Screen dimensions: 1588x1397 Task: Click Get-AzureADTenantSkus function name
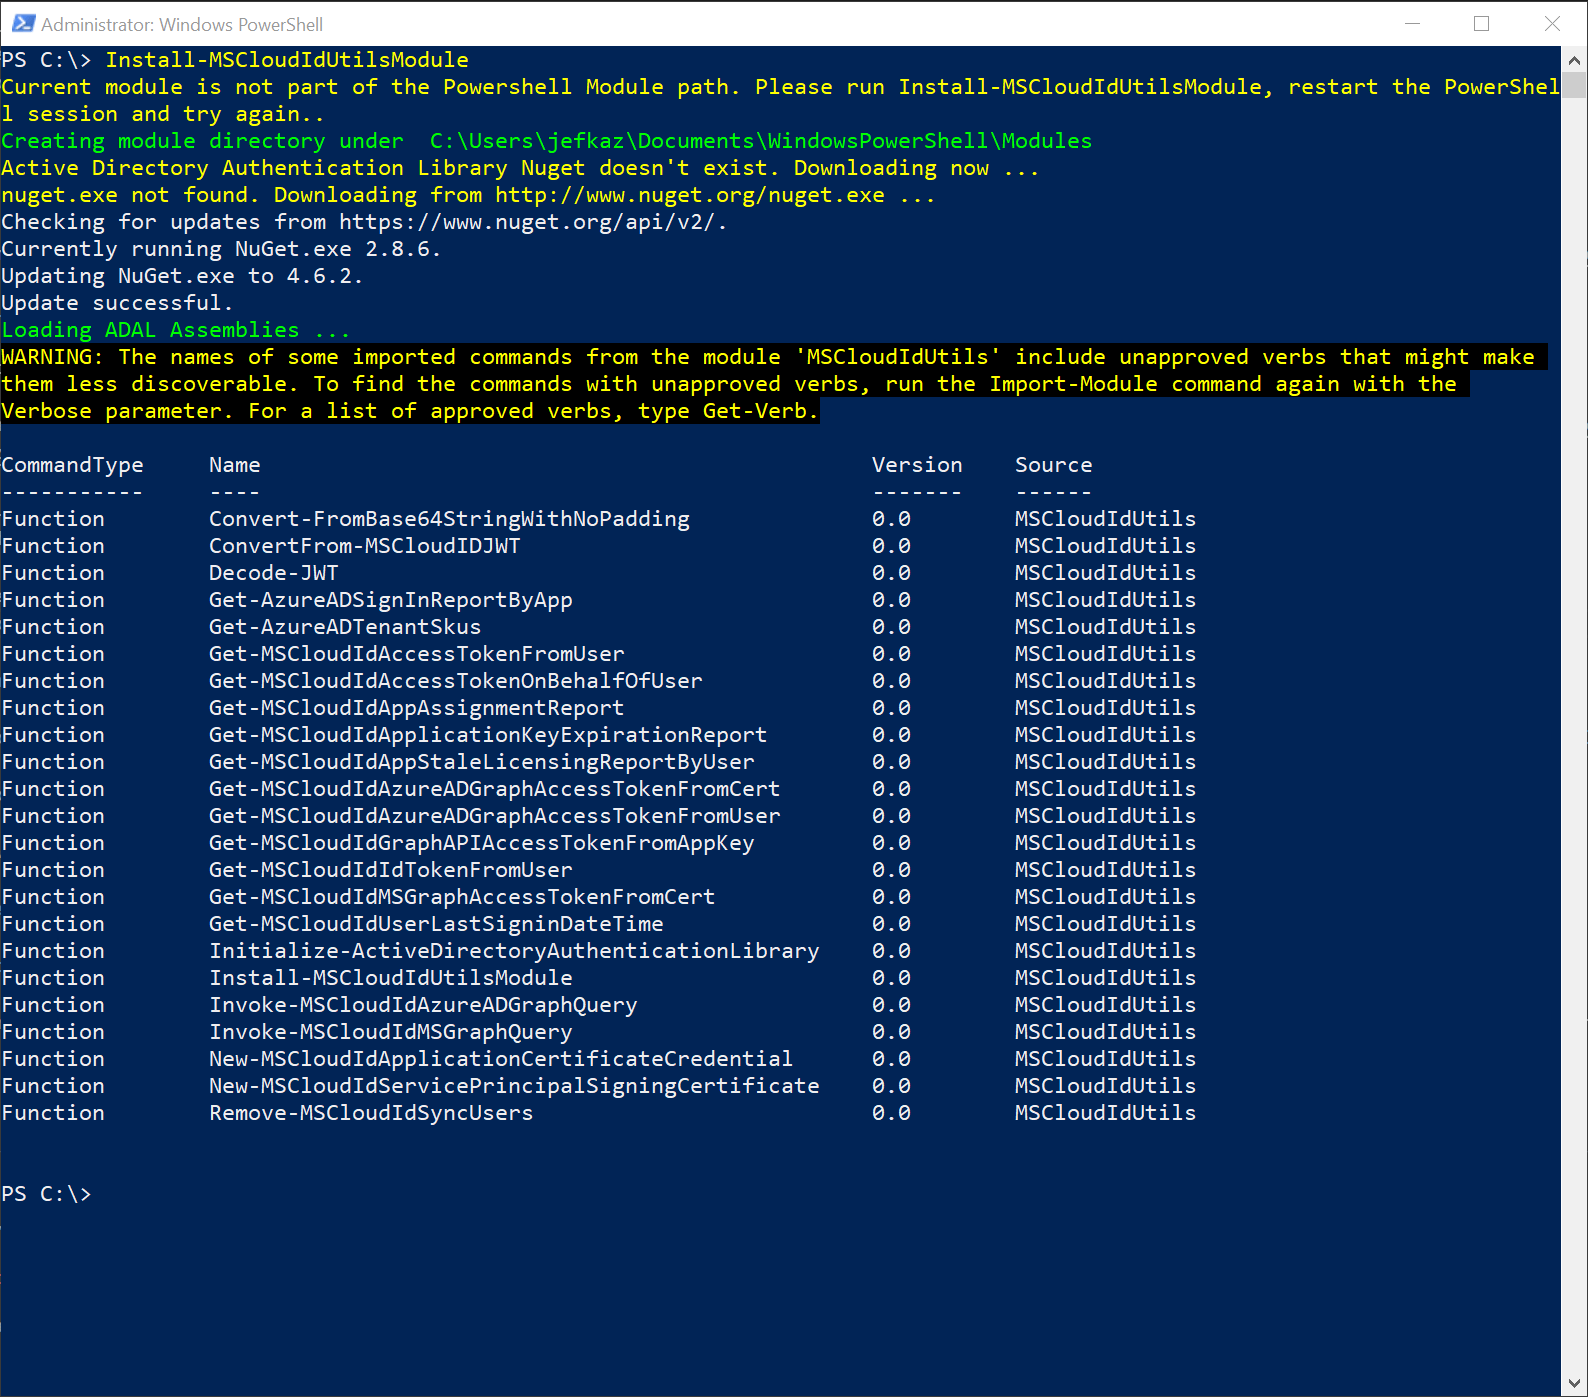(345, 627)
